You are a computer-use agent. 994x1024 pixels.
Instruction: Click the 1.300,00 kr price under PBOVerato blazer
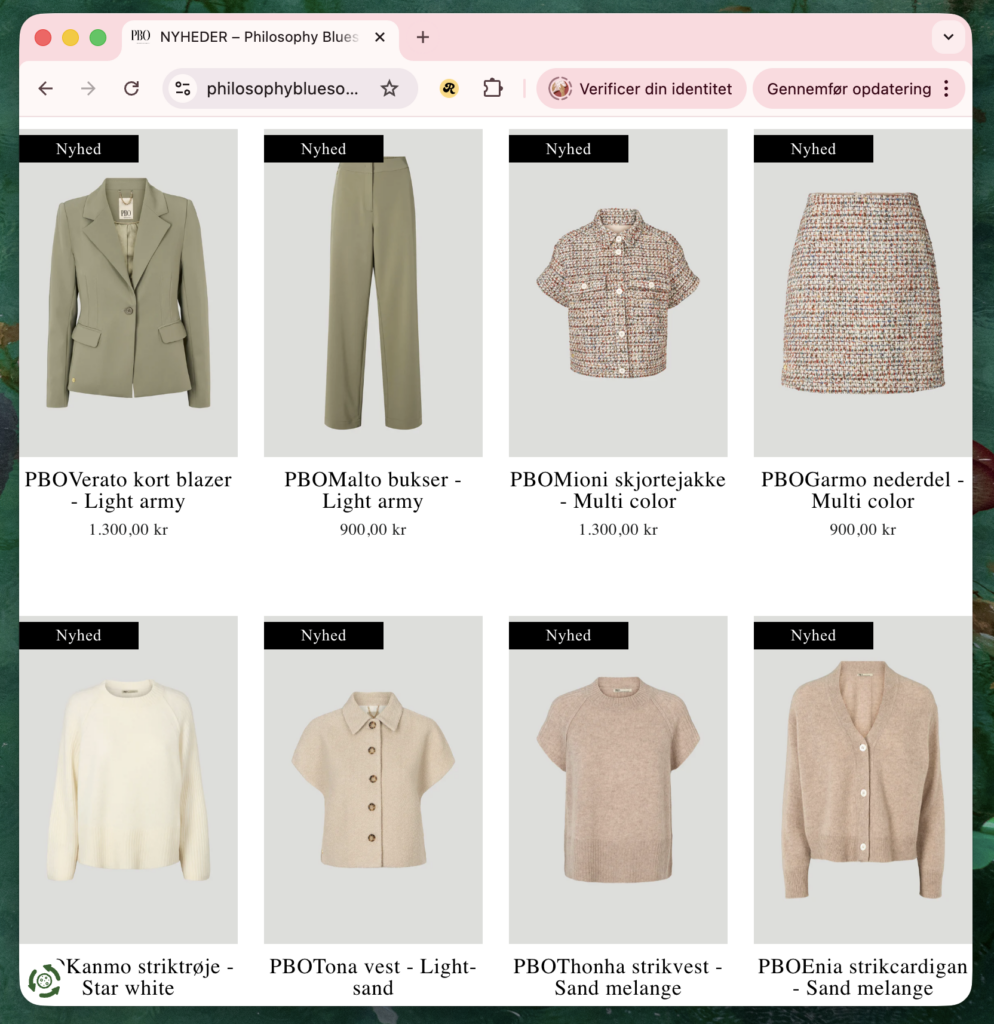(128, 530)
